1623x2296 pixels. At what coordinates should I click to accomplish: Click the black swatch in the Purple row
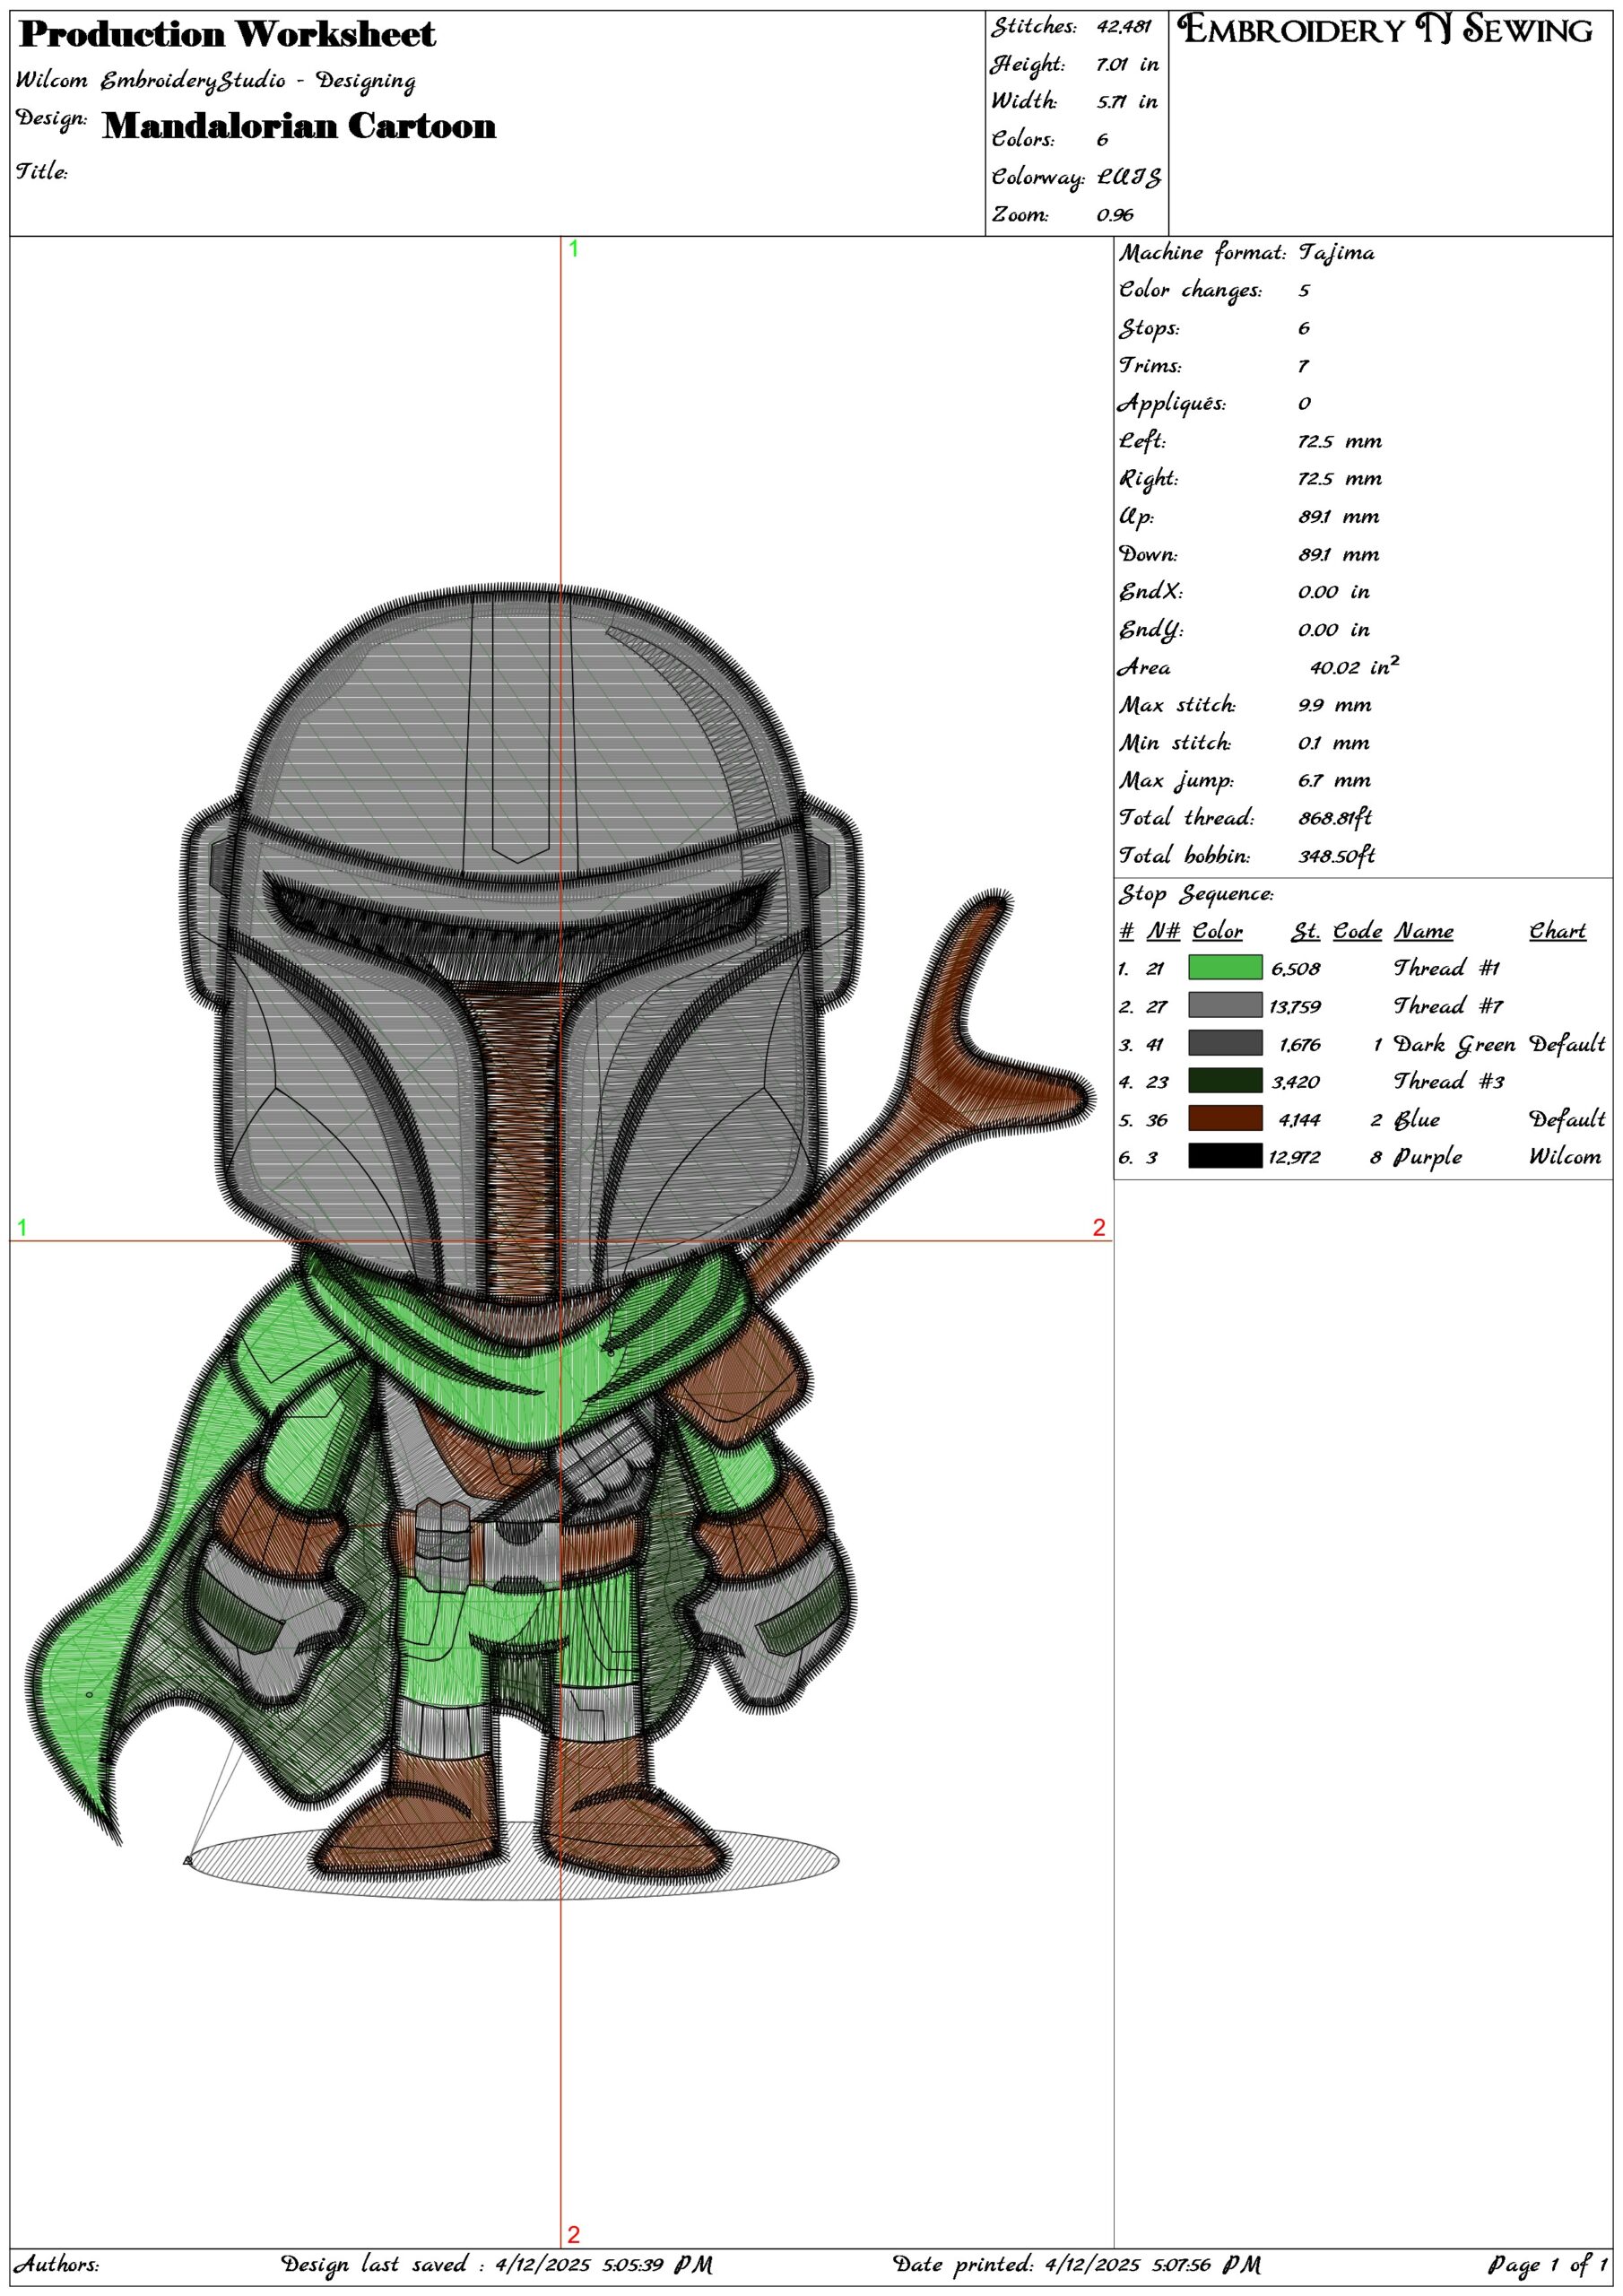pyautogui.click(x=1225, y=1156)
